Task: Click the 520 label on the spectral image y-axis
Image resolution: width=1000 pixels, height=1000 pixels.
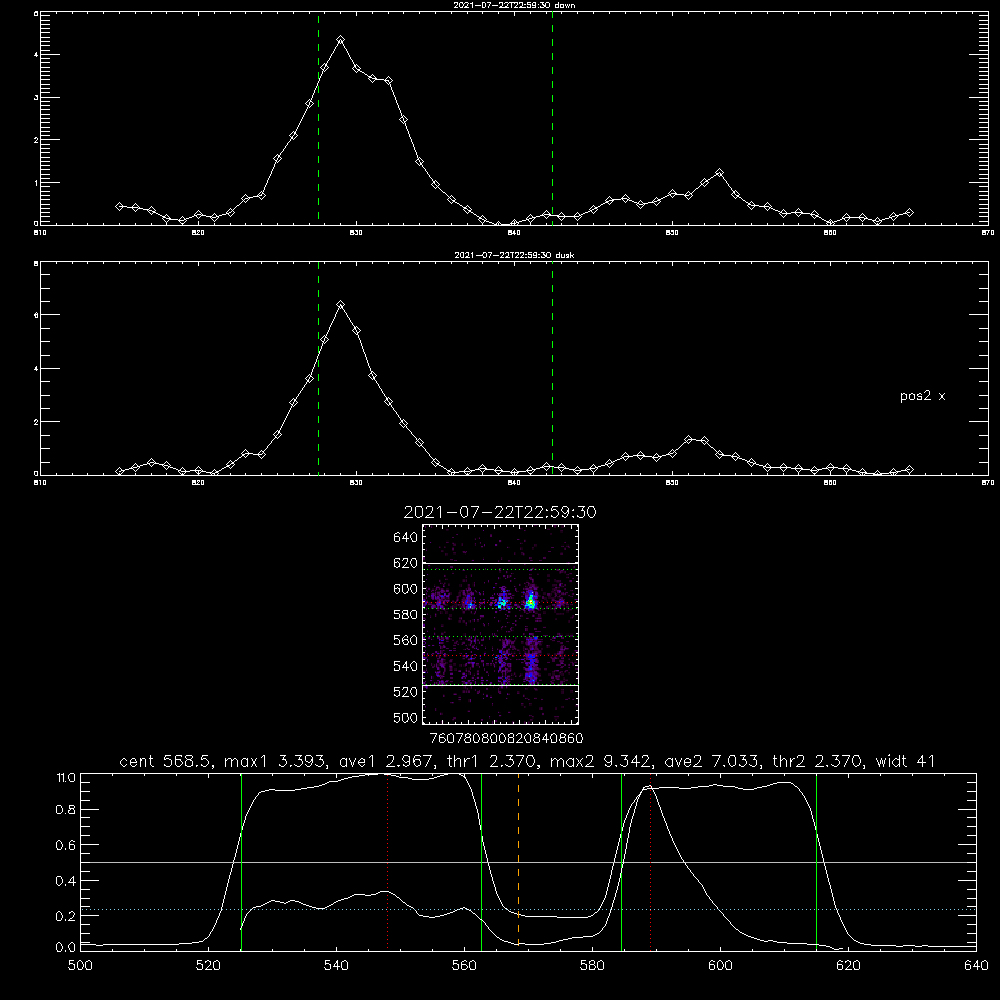Action: click(x=406, y=692)
